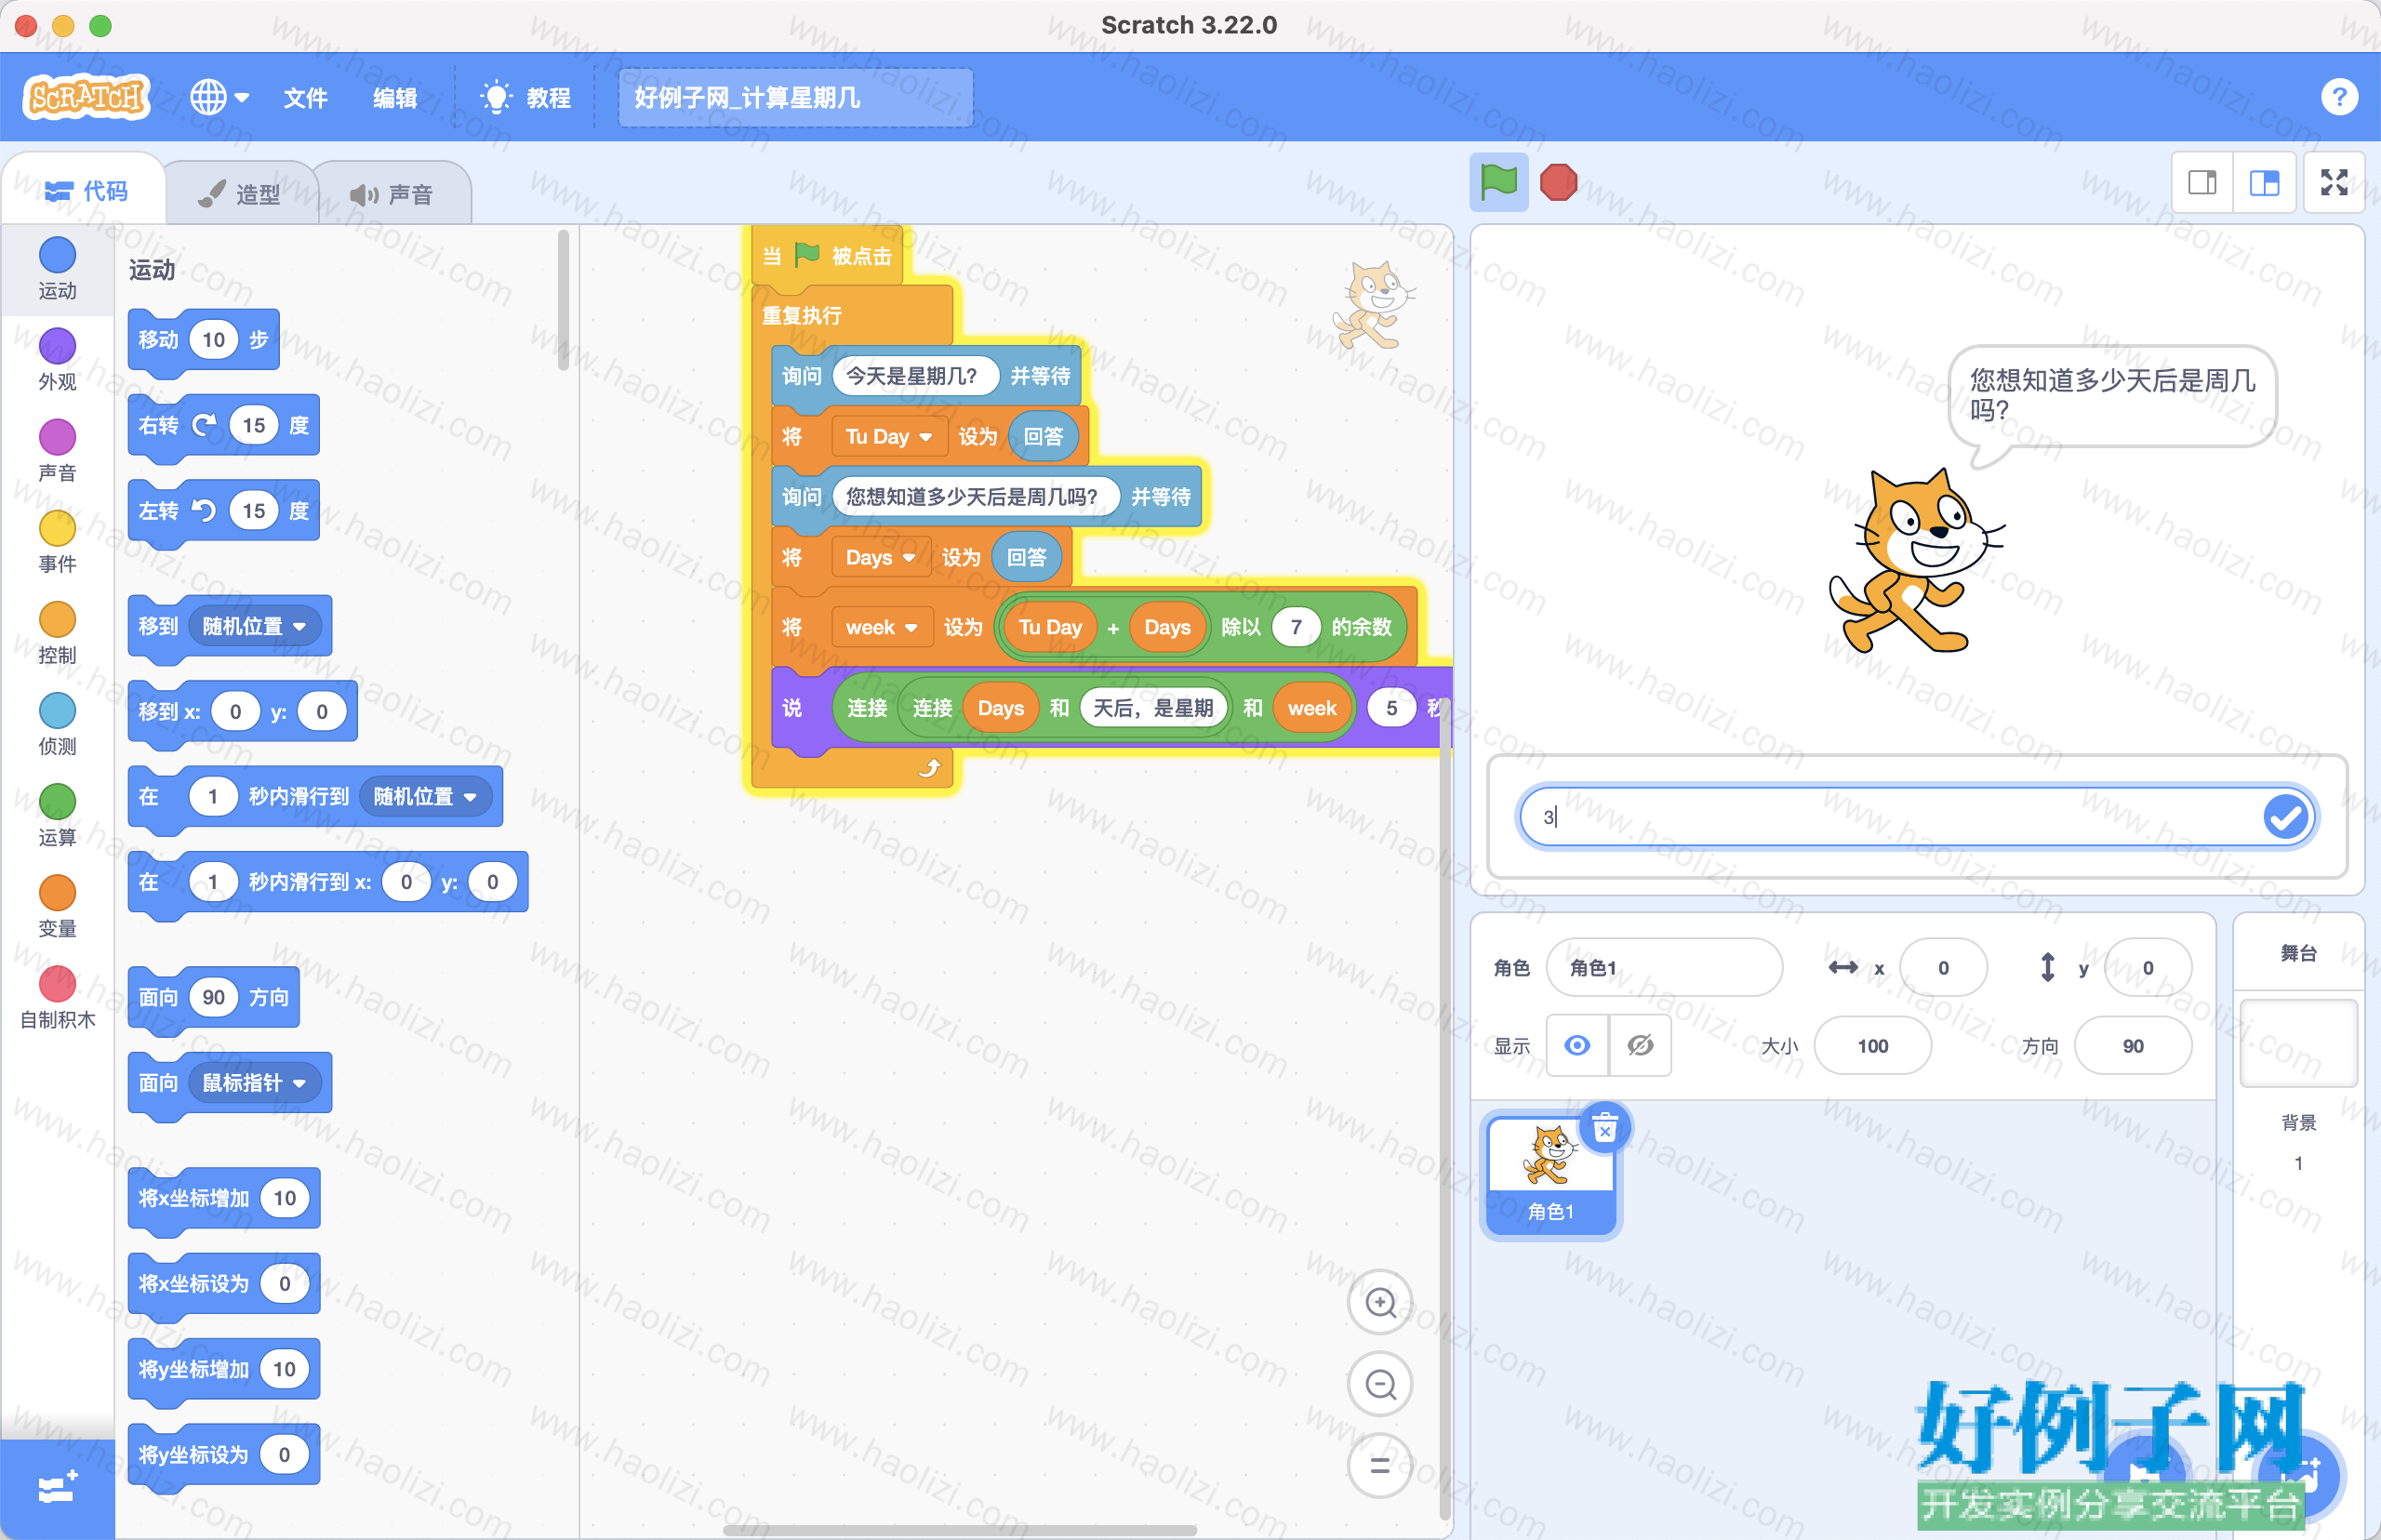
Task: Click the divisor 7 in mod block
Action: [x=1296, y=627]
